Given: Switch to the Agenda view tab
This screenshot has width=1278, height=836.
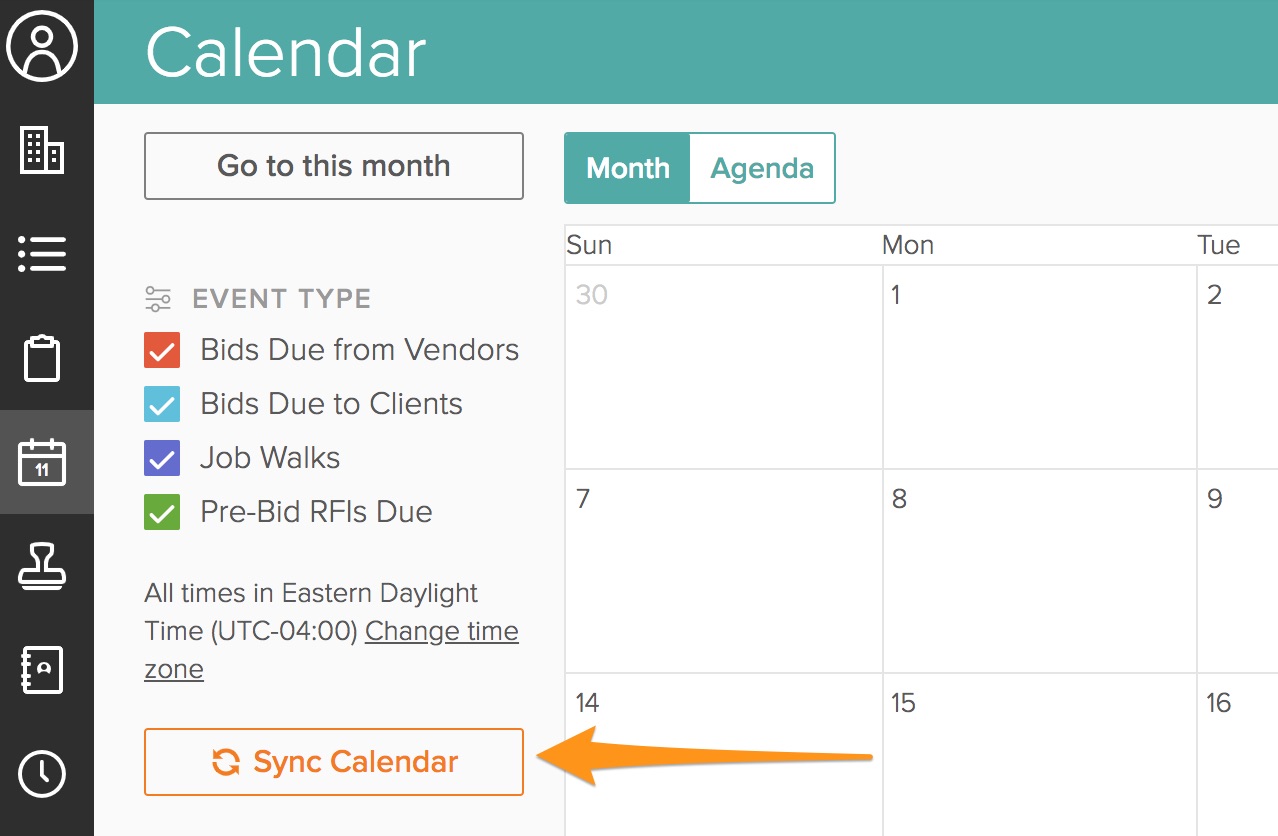Looking at the screenshot, I should point(762,168).
